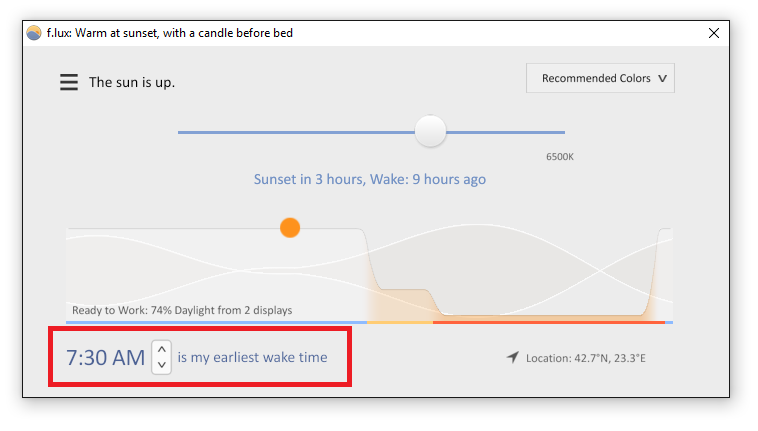Click the slider track right end near 6500K
The width and height of the screenshot is (758, 431).
tap(556, 132)
